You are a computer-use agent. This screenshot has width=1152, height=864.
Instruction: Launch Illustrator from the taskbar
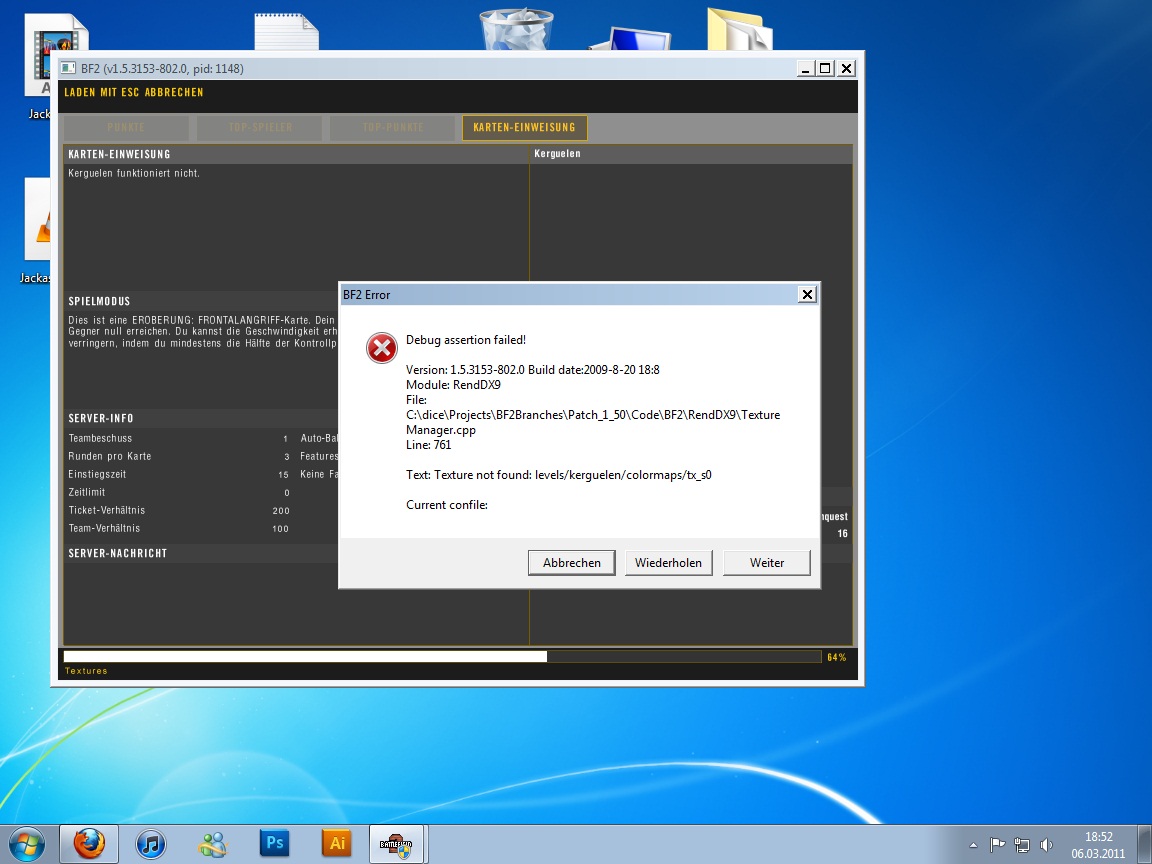coord(337,843)
